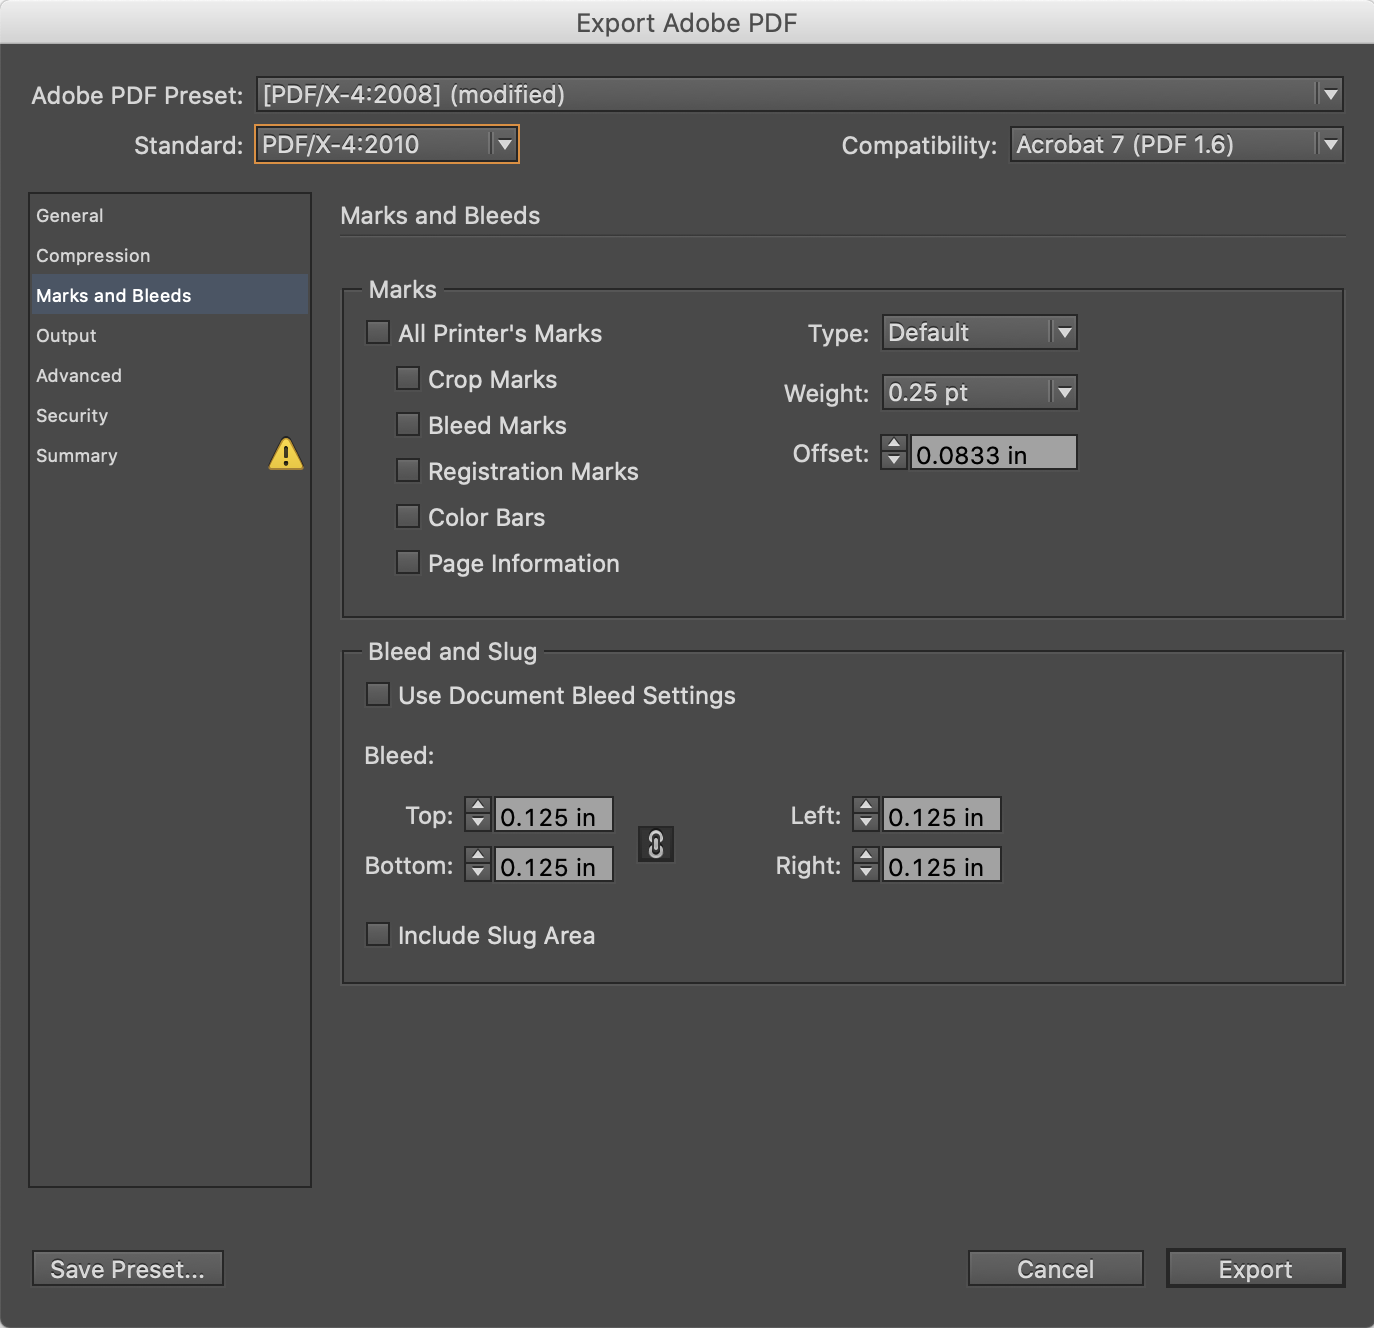The image size is (1374, 1328).
Task: Click the Top bleed input field
Action: coord(554,815)
